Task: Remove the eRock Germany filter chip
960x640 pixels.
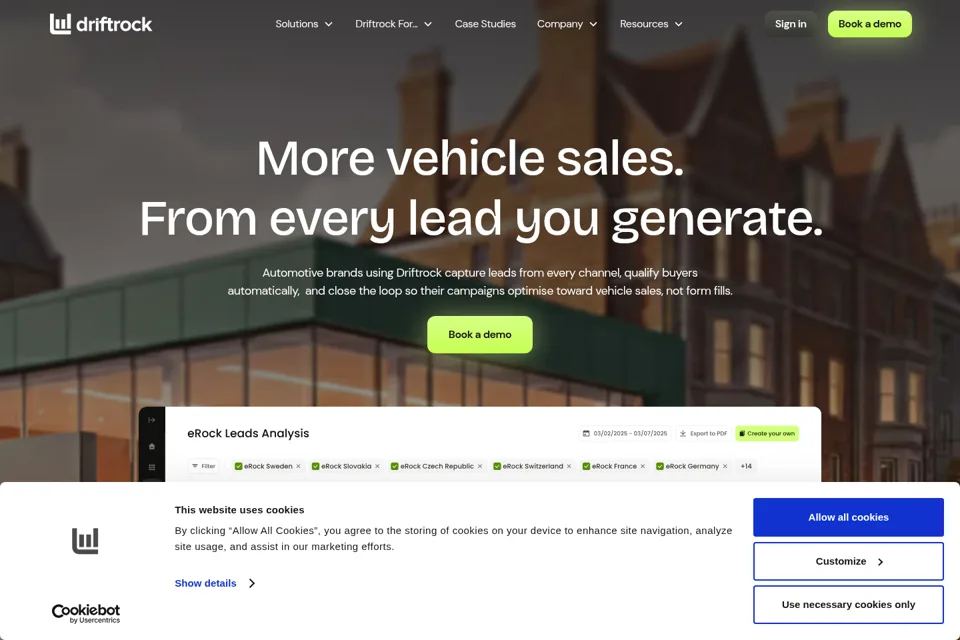Action: click(x=725, y=466)
